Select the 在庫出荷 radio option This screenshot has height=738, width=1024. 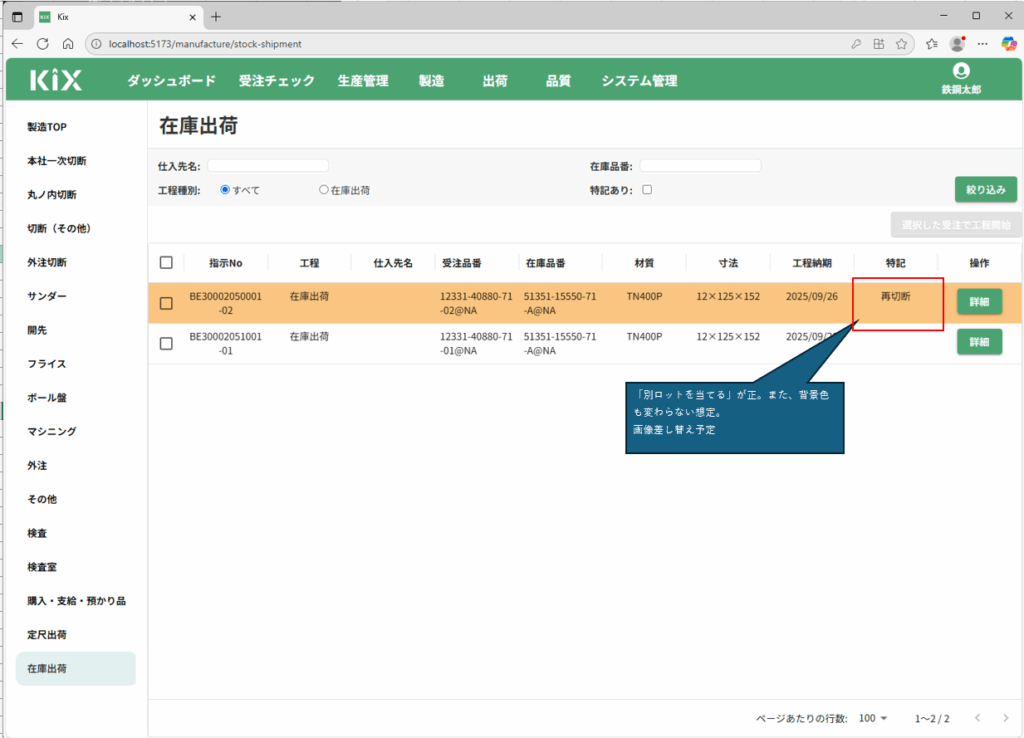tap(324, 189)
